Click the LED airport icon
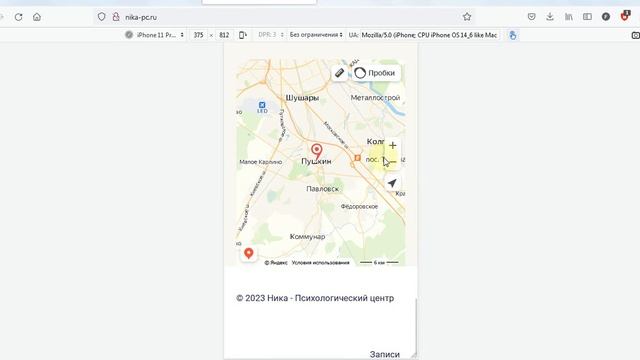Screen dimensions: 640x360 pyautogui.click(x=262, y=107)
